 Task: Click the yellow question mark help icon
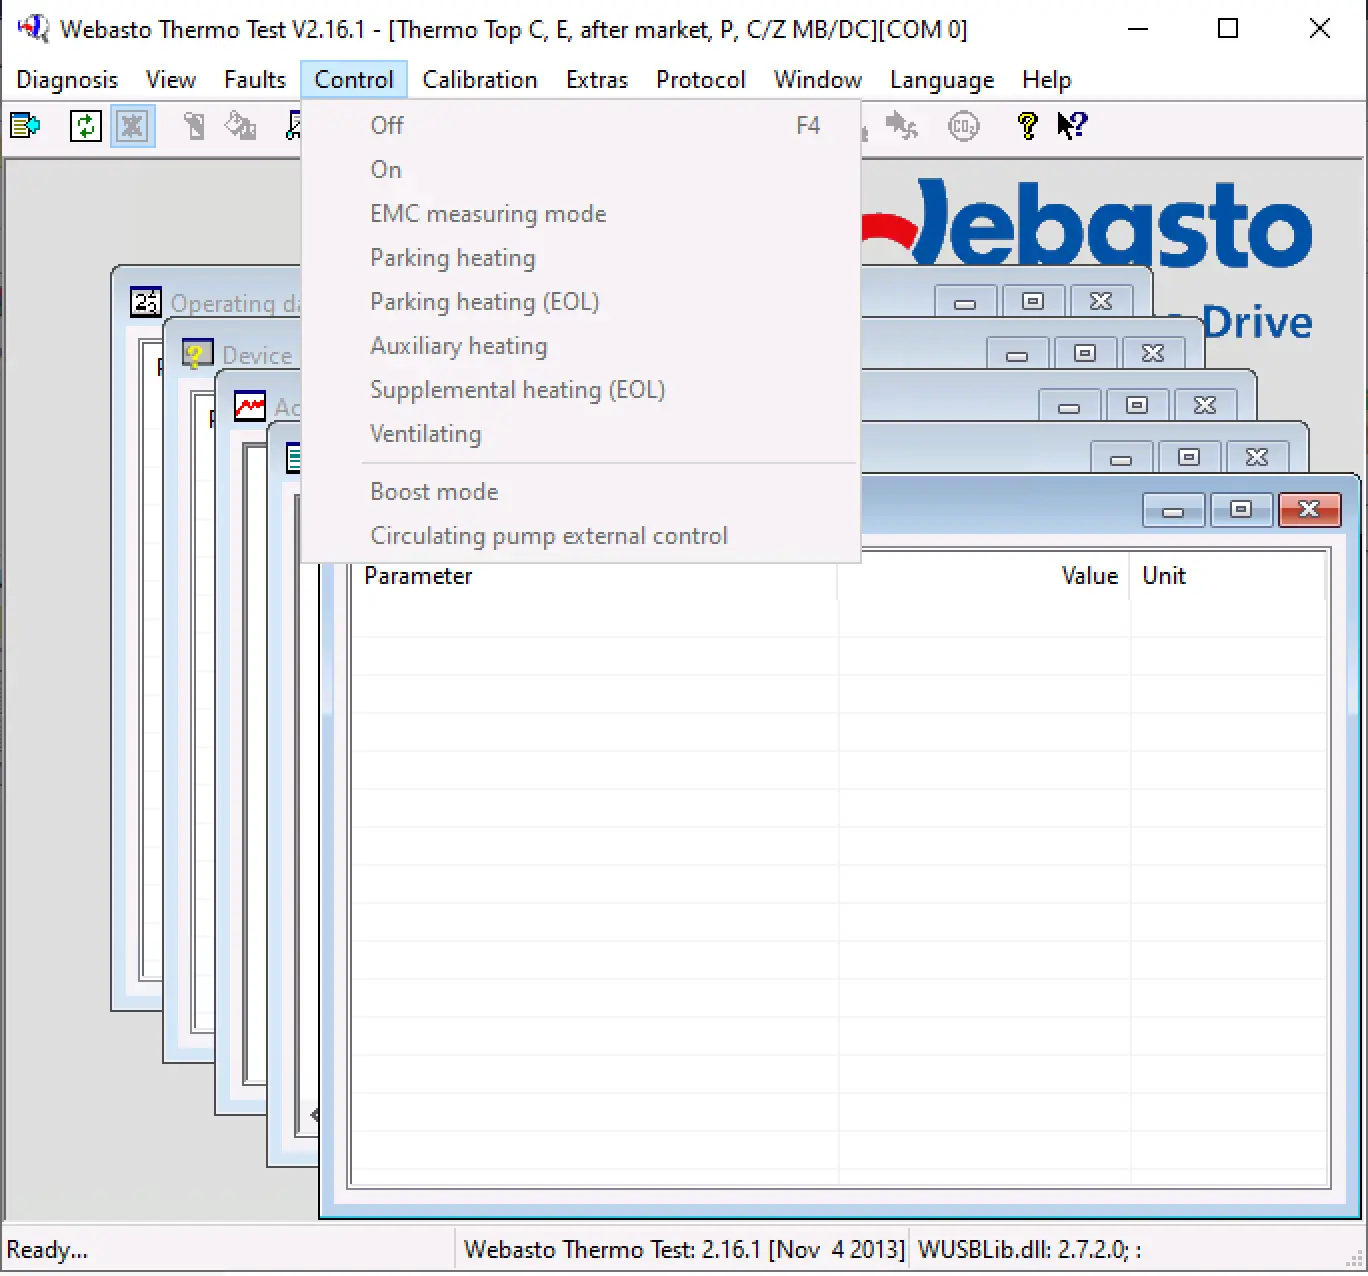click(1027, 126)
